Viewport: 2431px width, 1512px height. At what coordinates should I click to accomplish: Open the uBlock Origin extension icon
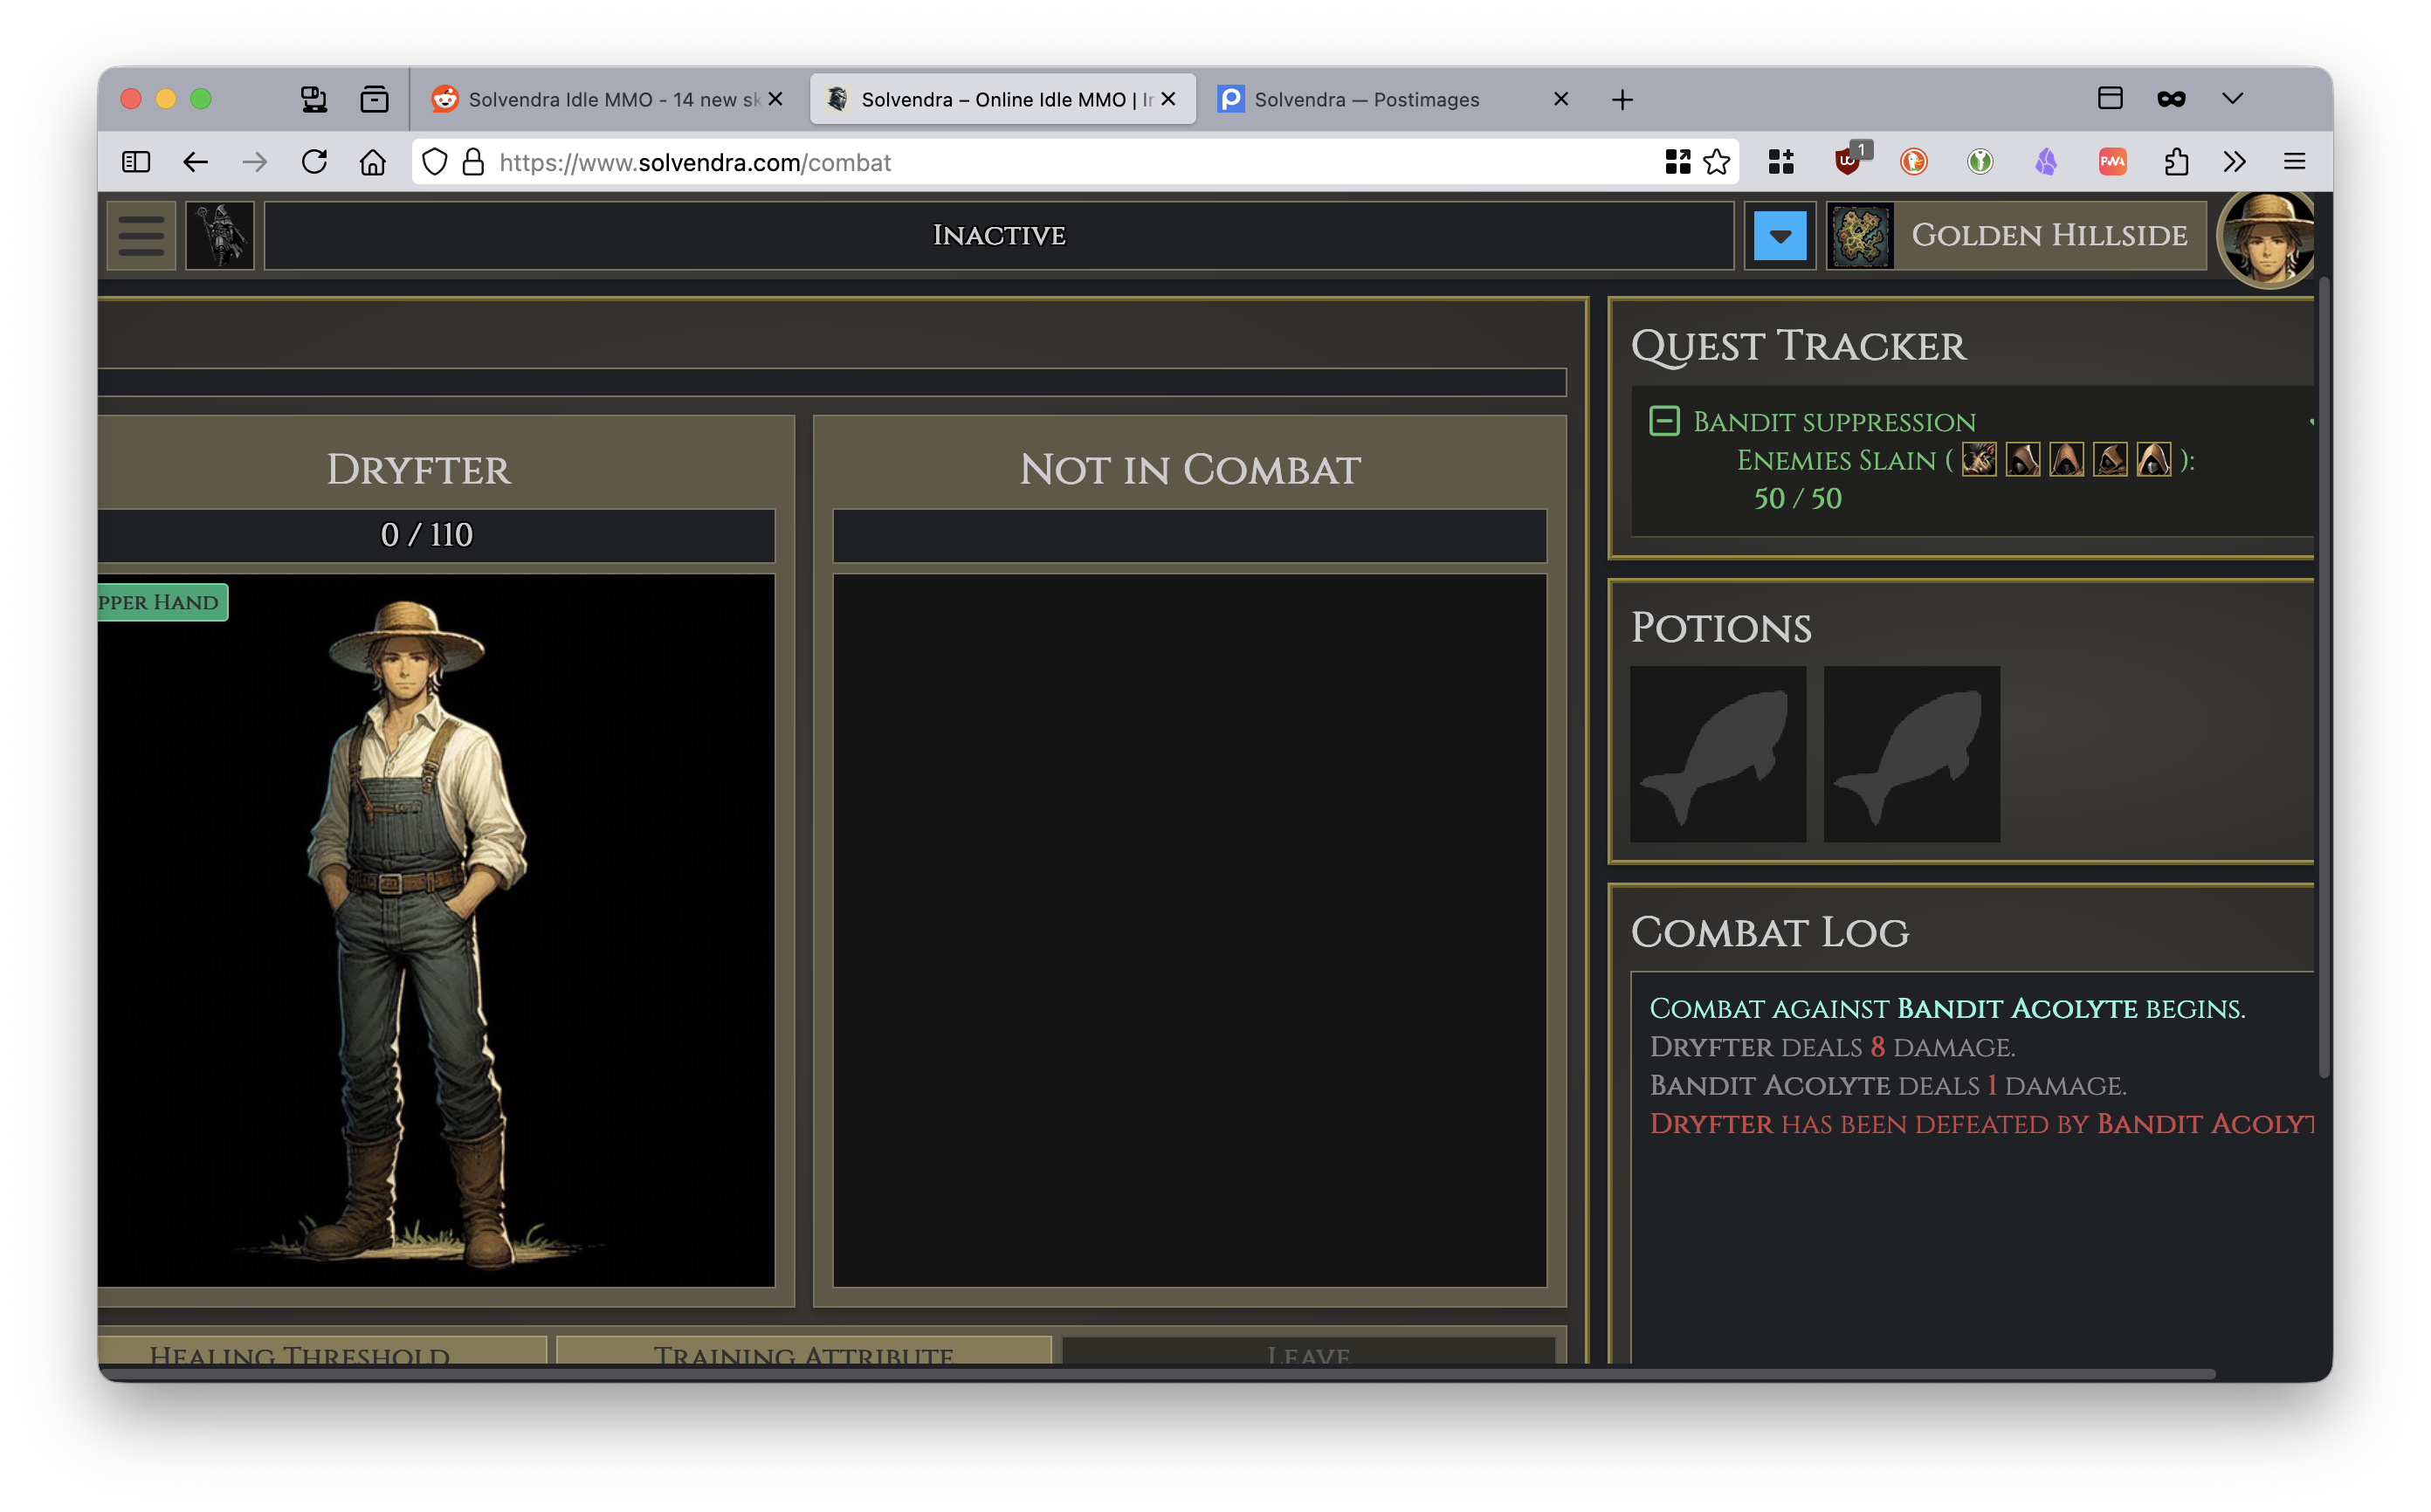(1848, 162)
